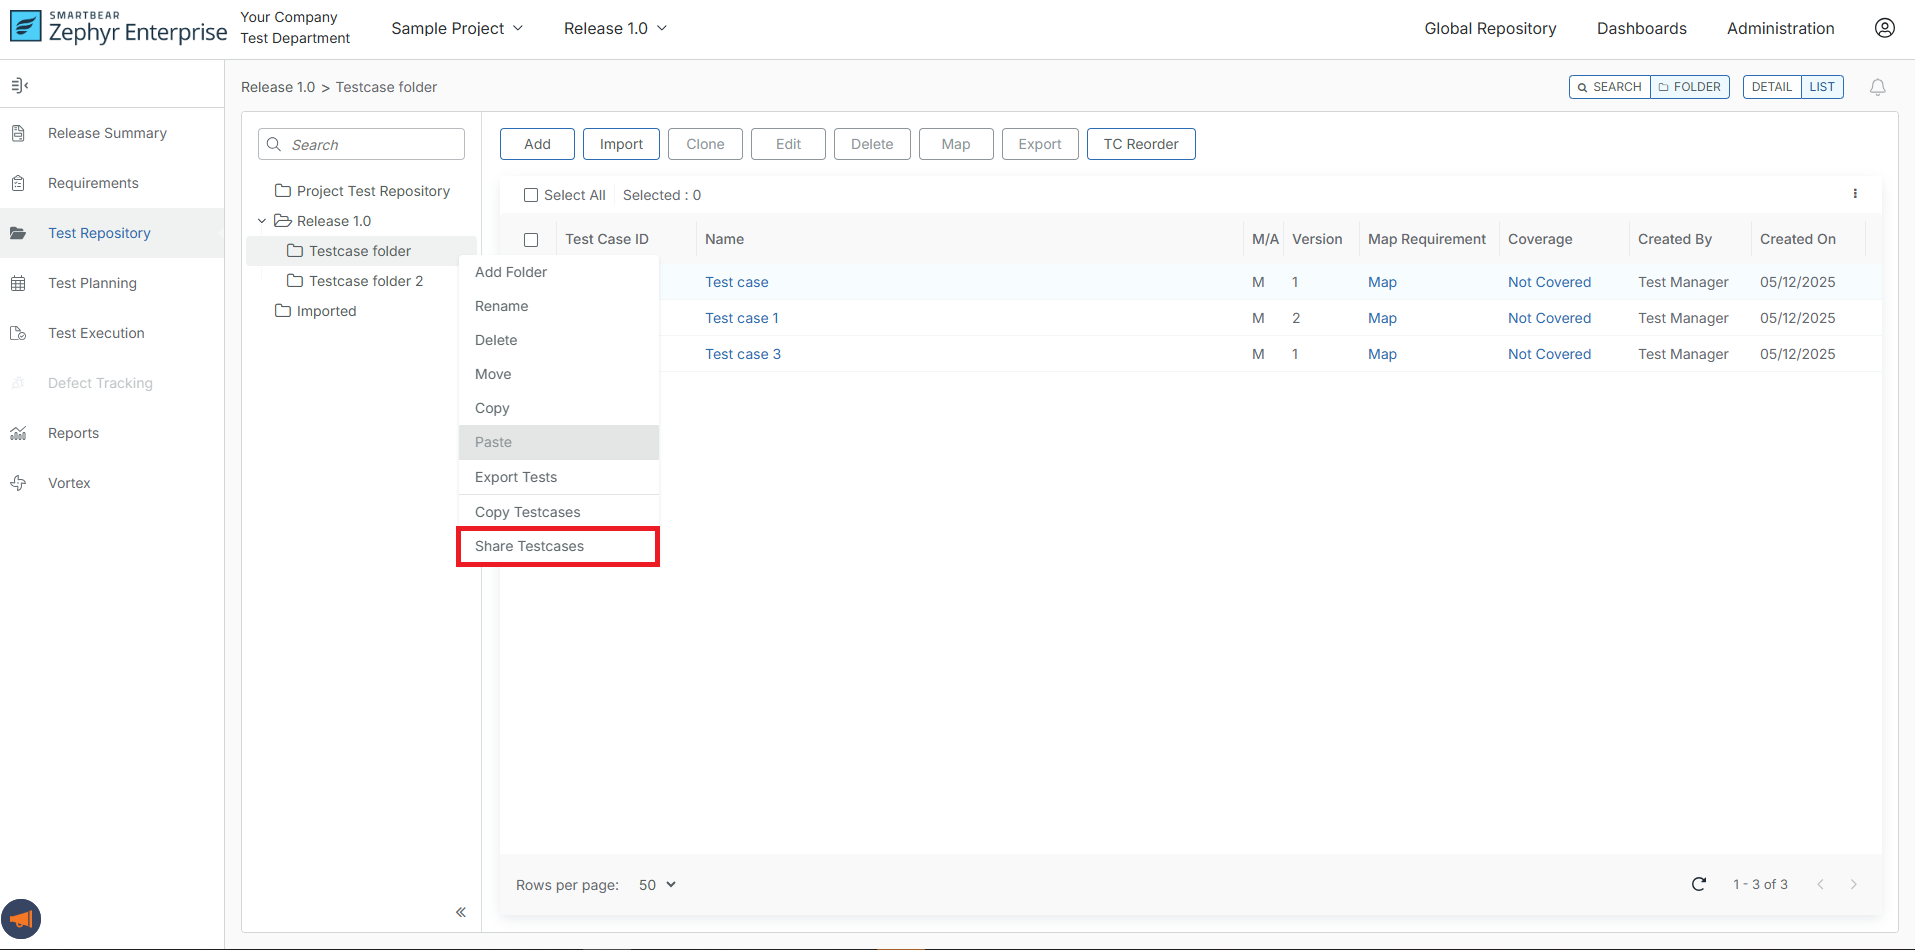The width and height of the screenshot is (1915, 952).
Task: Switch to DETAIL view
Action: point(1772,87)
